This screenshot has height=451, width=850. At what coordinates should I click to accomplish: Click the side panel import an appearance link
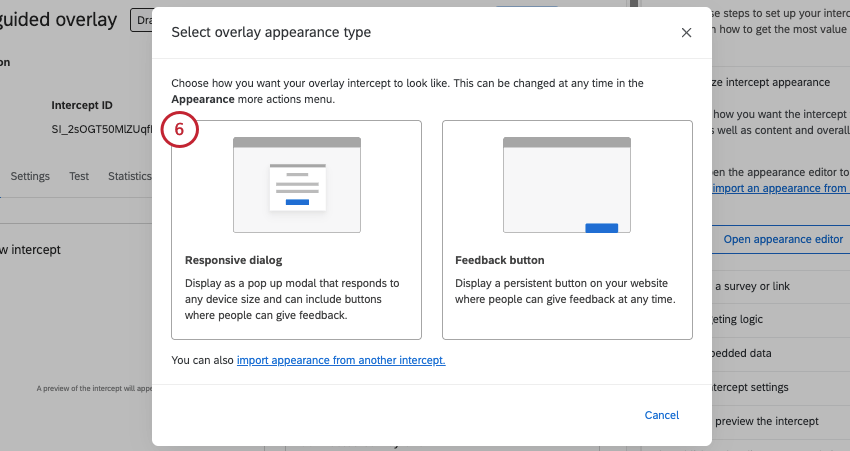780,188
